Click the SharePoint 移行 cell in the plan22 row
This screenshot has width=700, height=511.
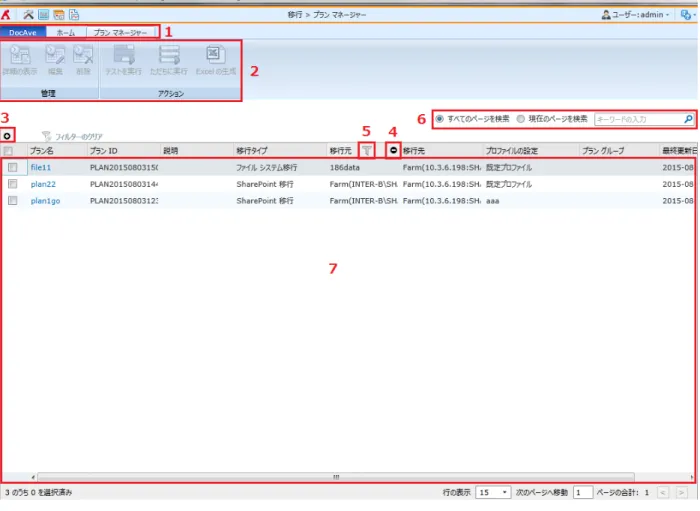(265, 184)
